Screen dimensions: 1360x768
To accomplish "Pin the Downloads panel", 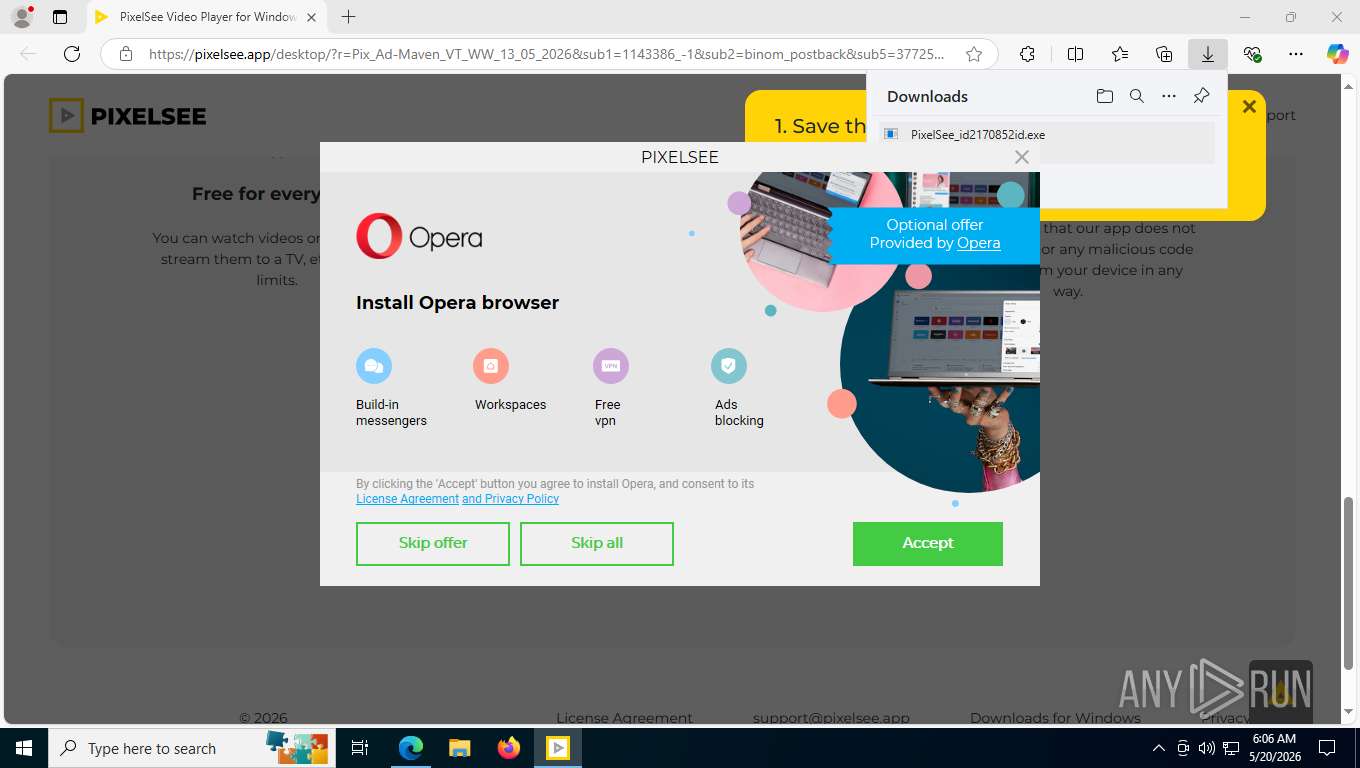I will coord(1201,96).
